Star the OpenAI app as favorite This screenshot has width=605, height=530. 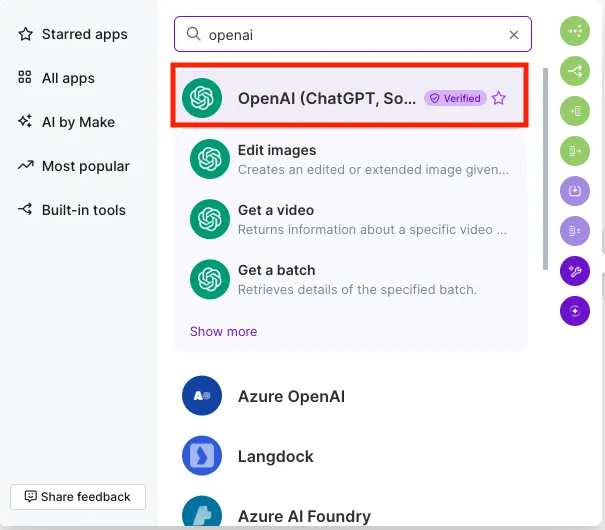point(499,98)
